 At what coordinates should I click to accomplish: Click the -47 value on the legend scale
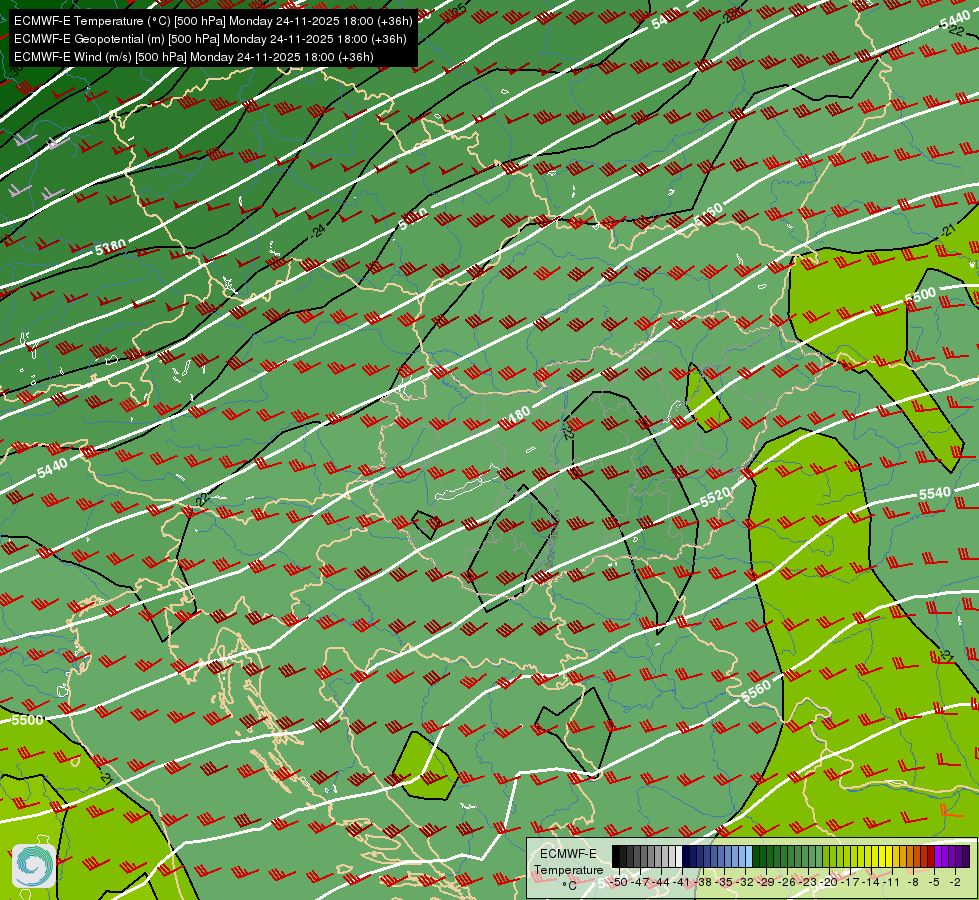tap(641, 882)
